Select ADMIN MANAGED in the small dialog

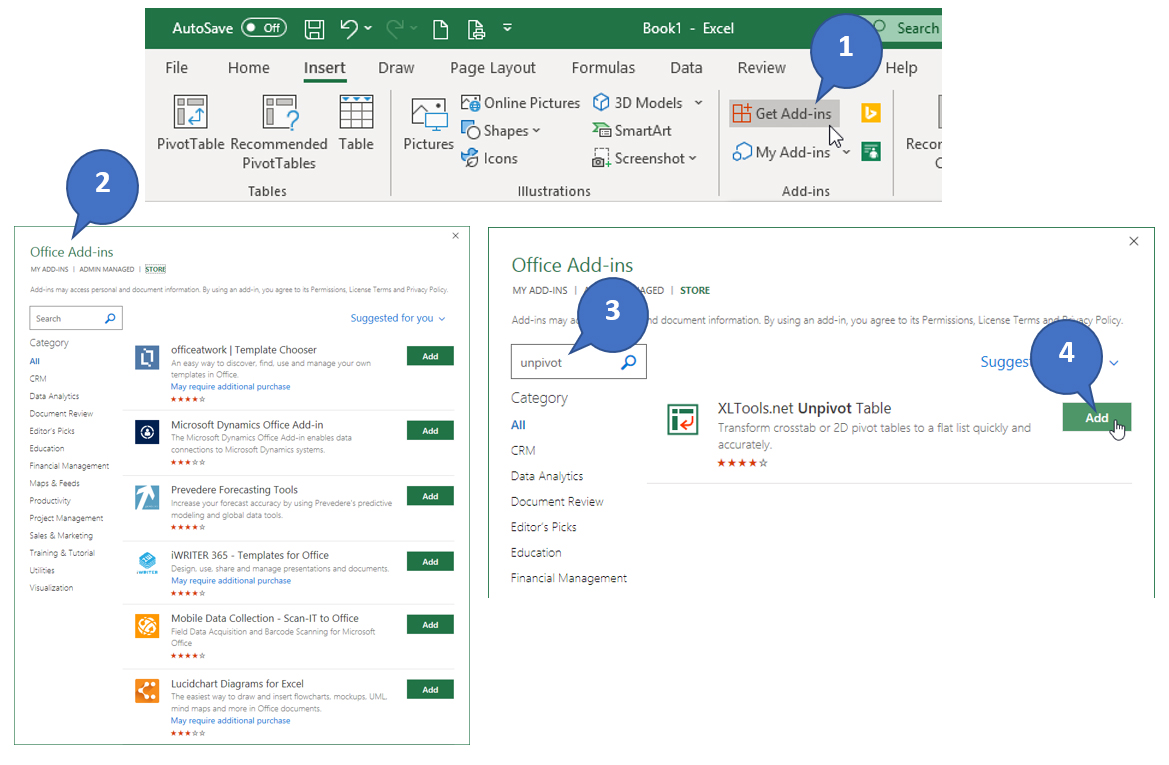coord(107,269)
